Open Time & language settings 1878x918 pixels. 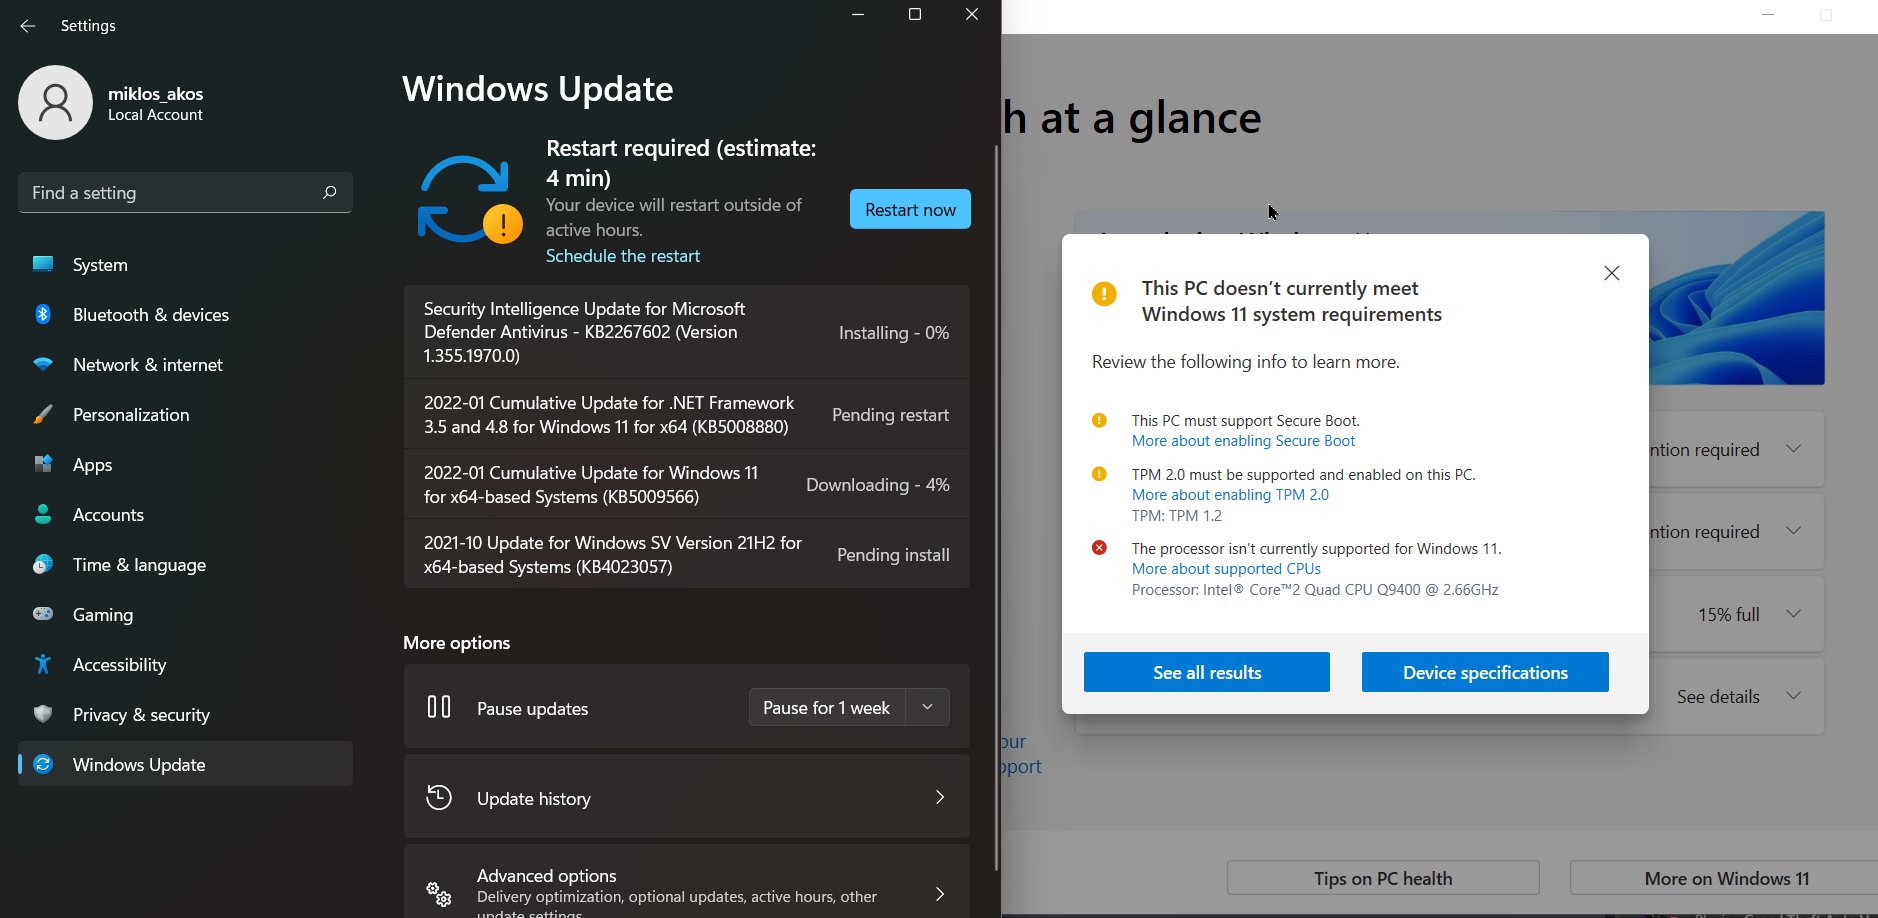click(x=185, y=564)
